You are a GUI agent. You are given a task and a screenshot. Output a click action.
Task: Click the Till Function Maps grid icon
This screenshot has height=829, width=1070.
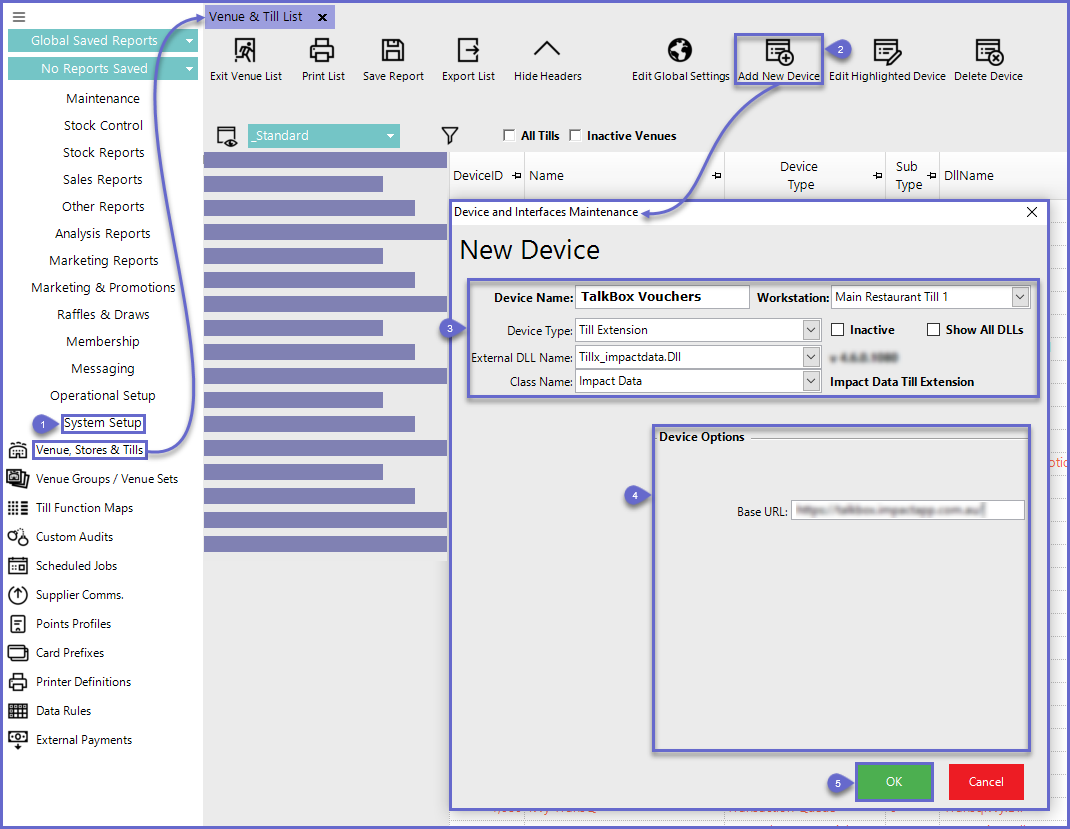point(18,508)
